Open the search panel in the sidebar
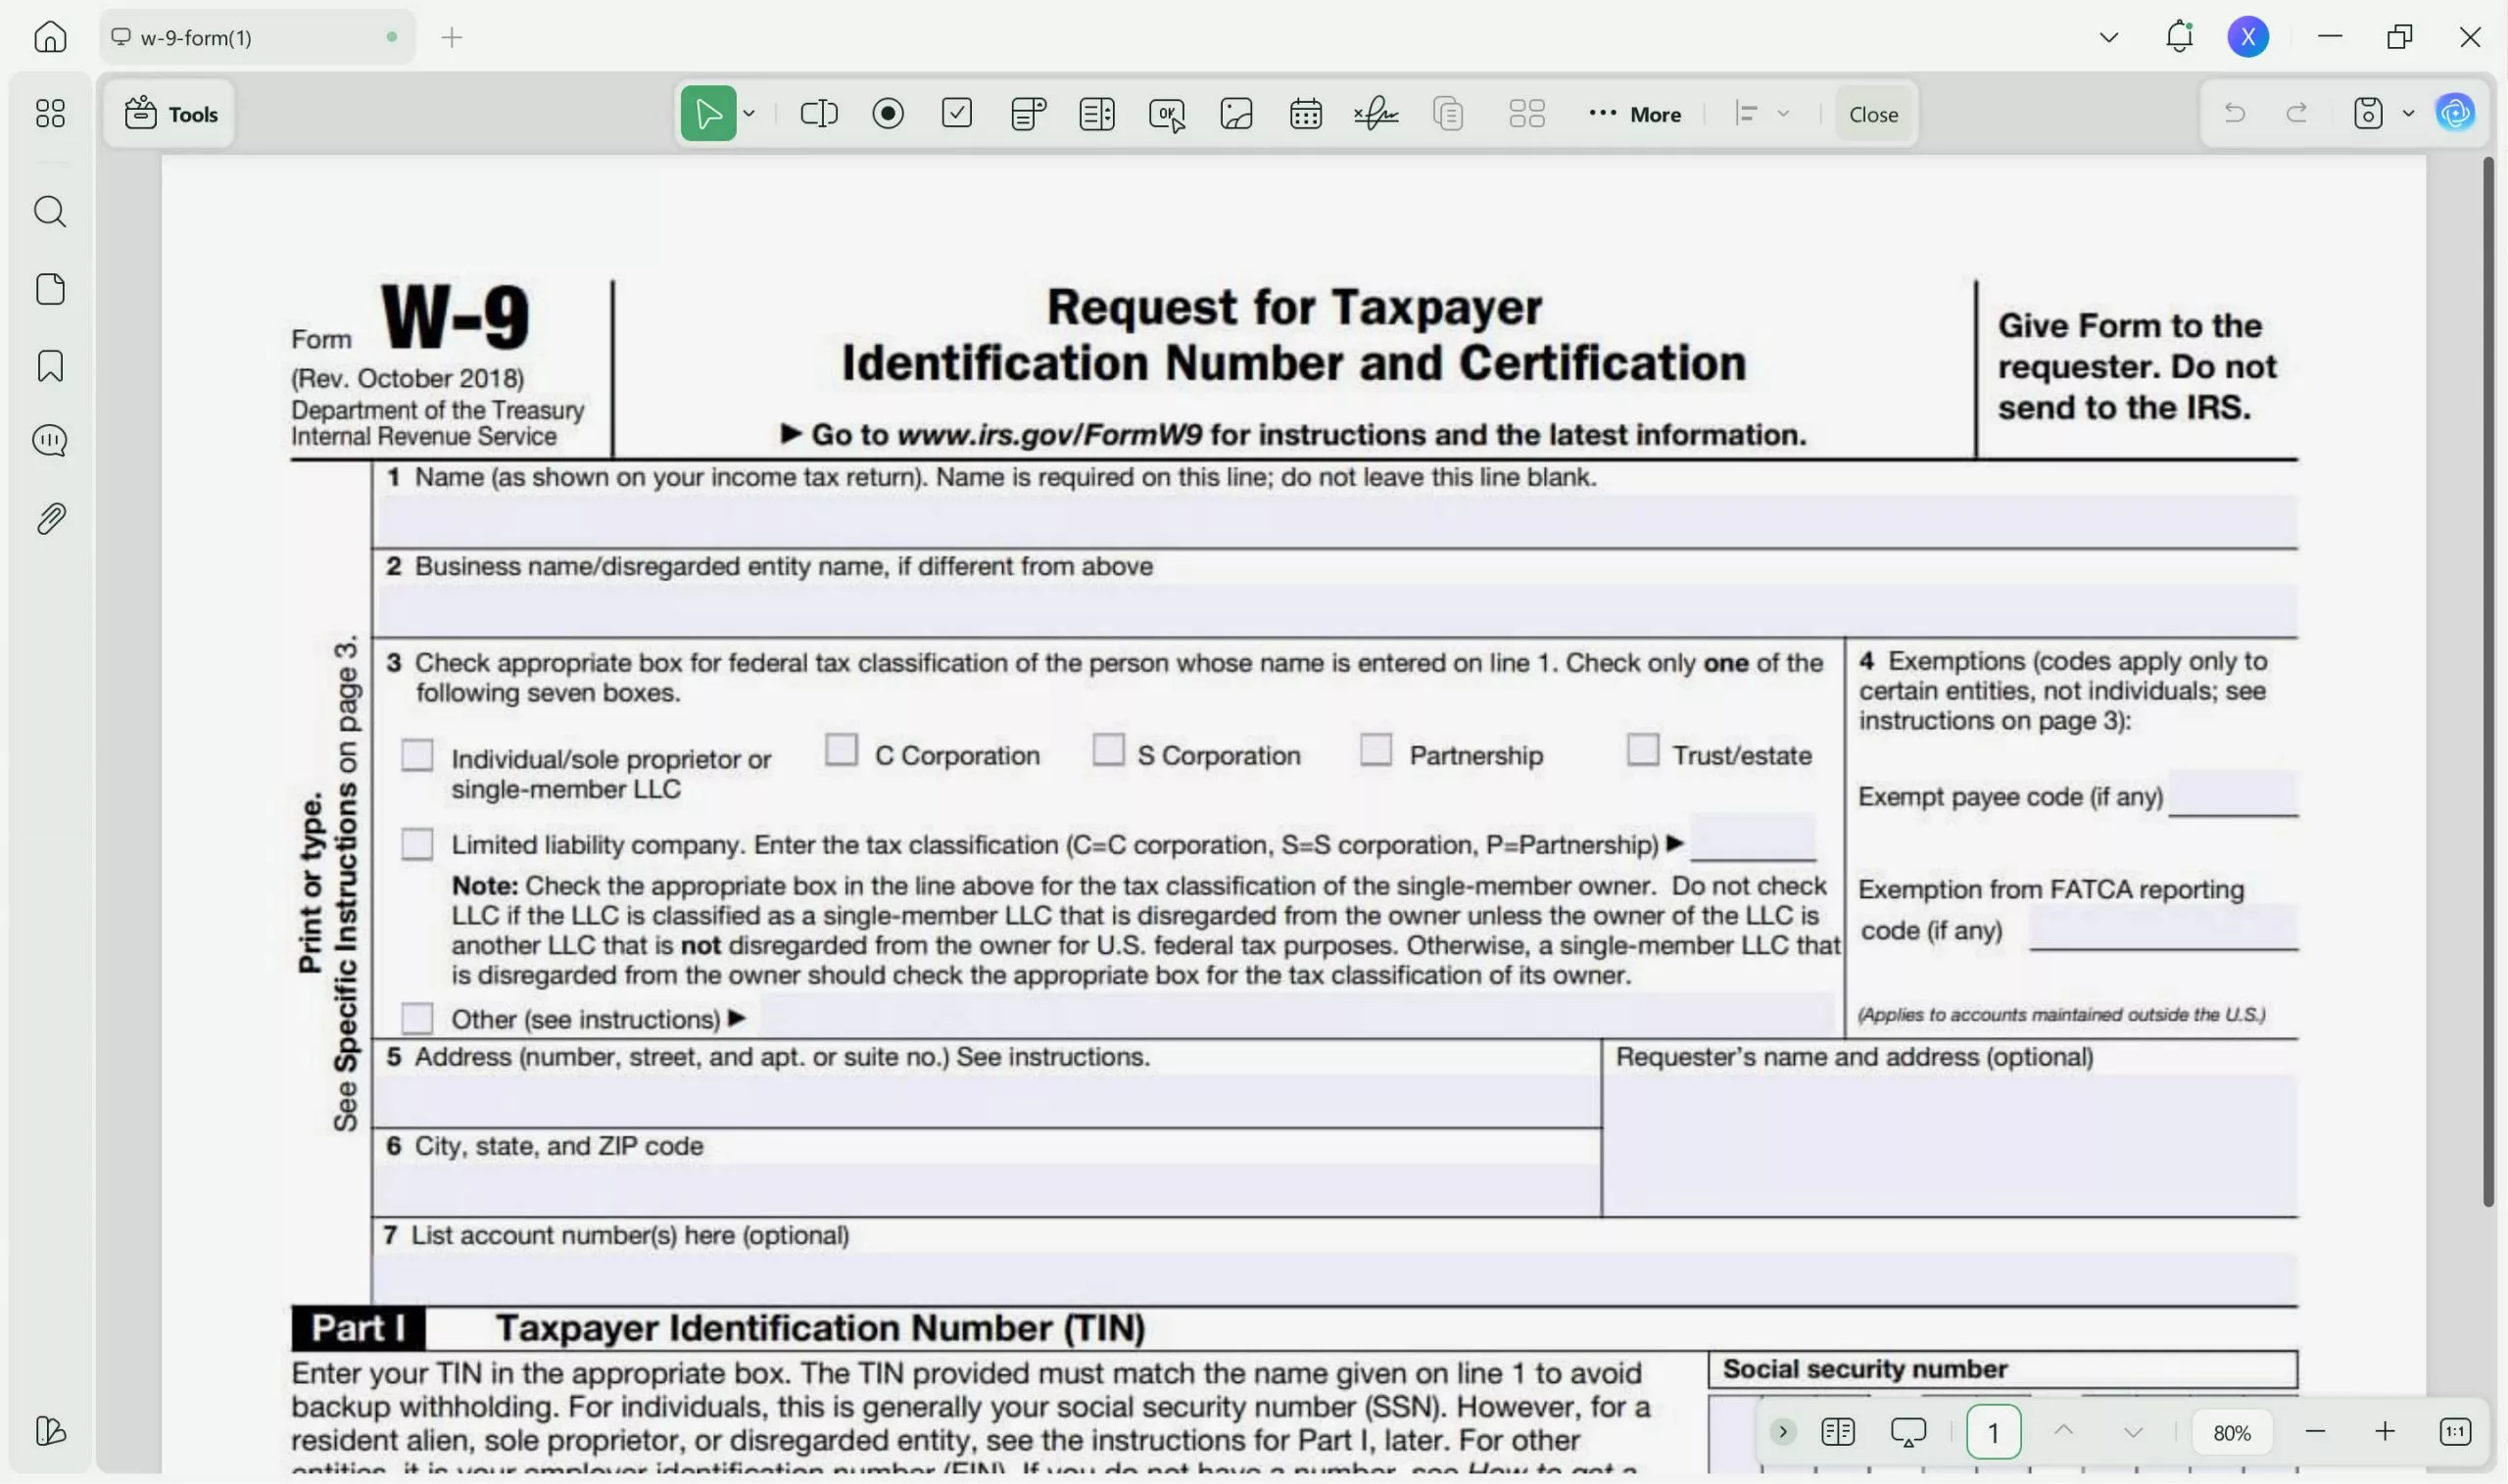 [x=49, y=211]
